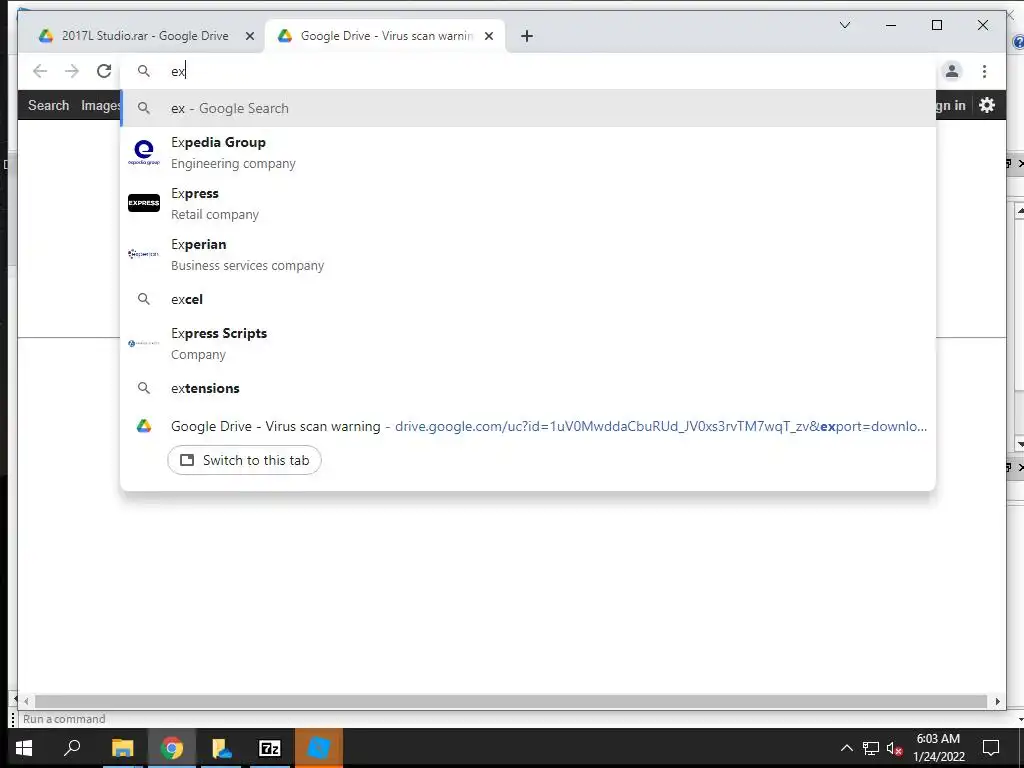Select the Expedia Group suggestion
The width and height of the screenshot is (1024, 768).
528,153
